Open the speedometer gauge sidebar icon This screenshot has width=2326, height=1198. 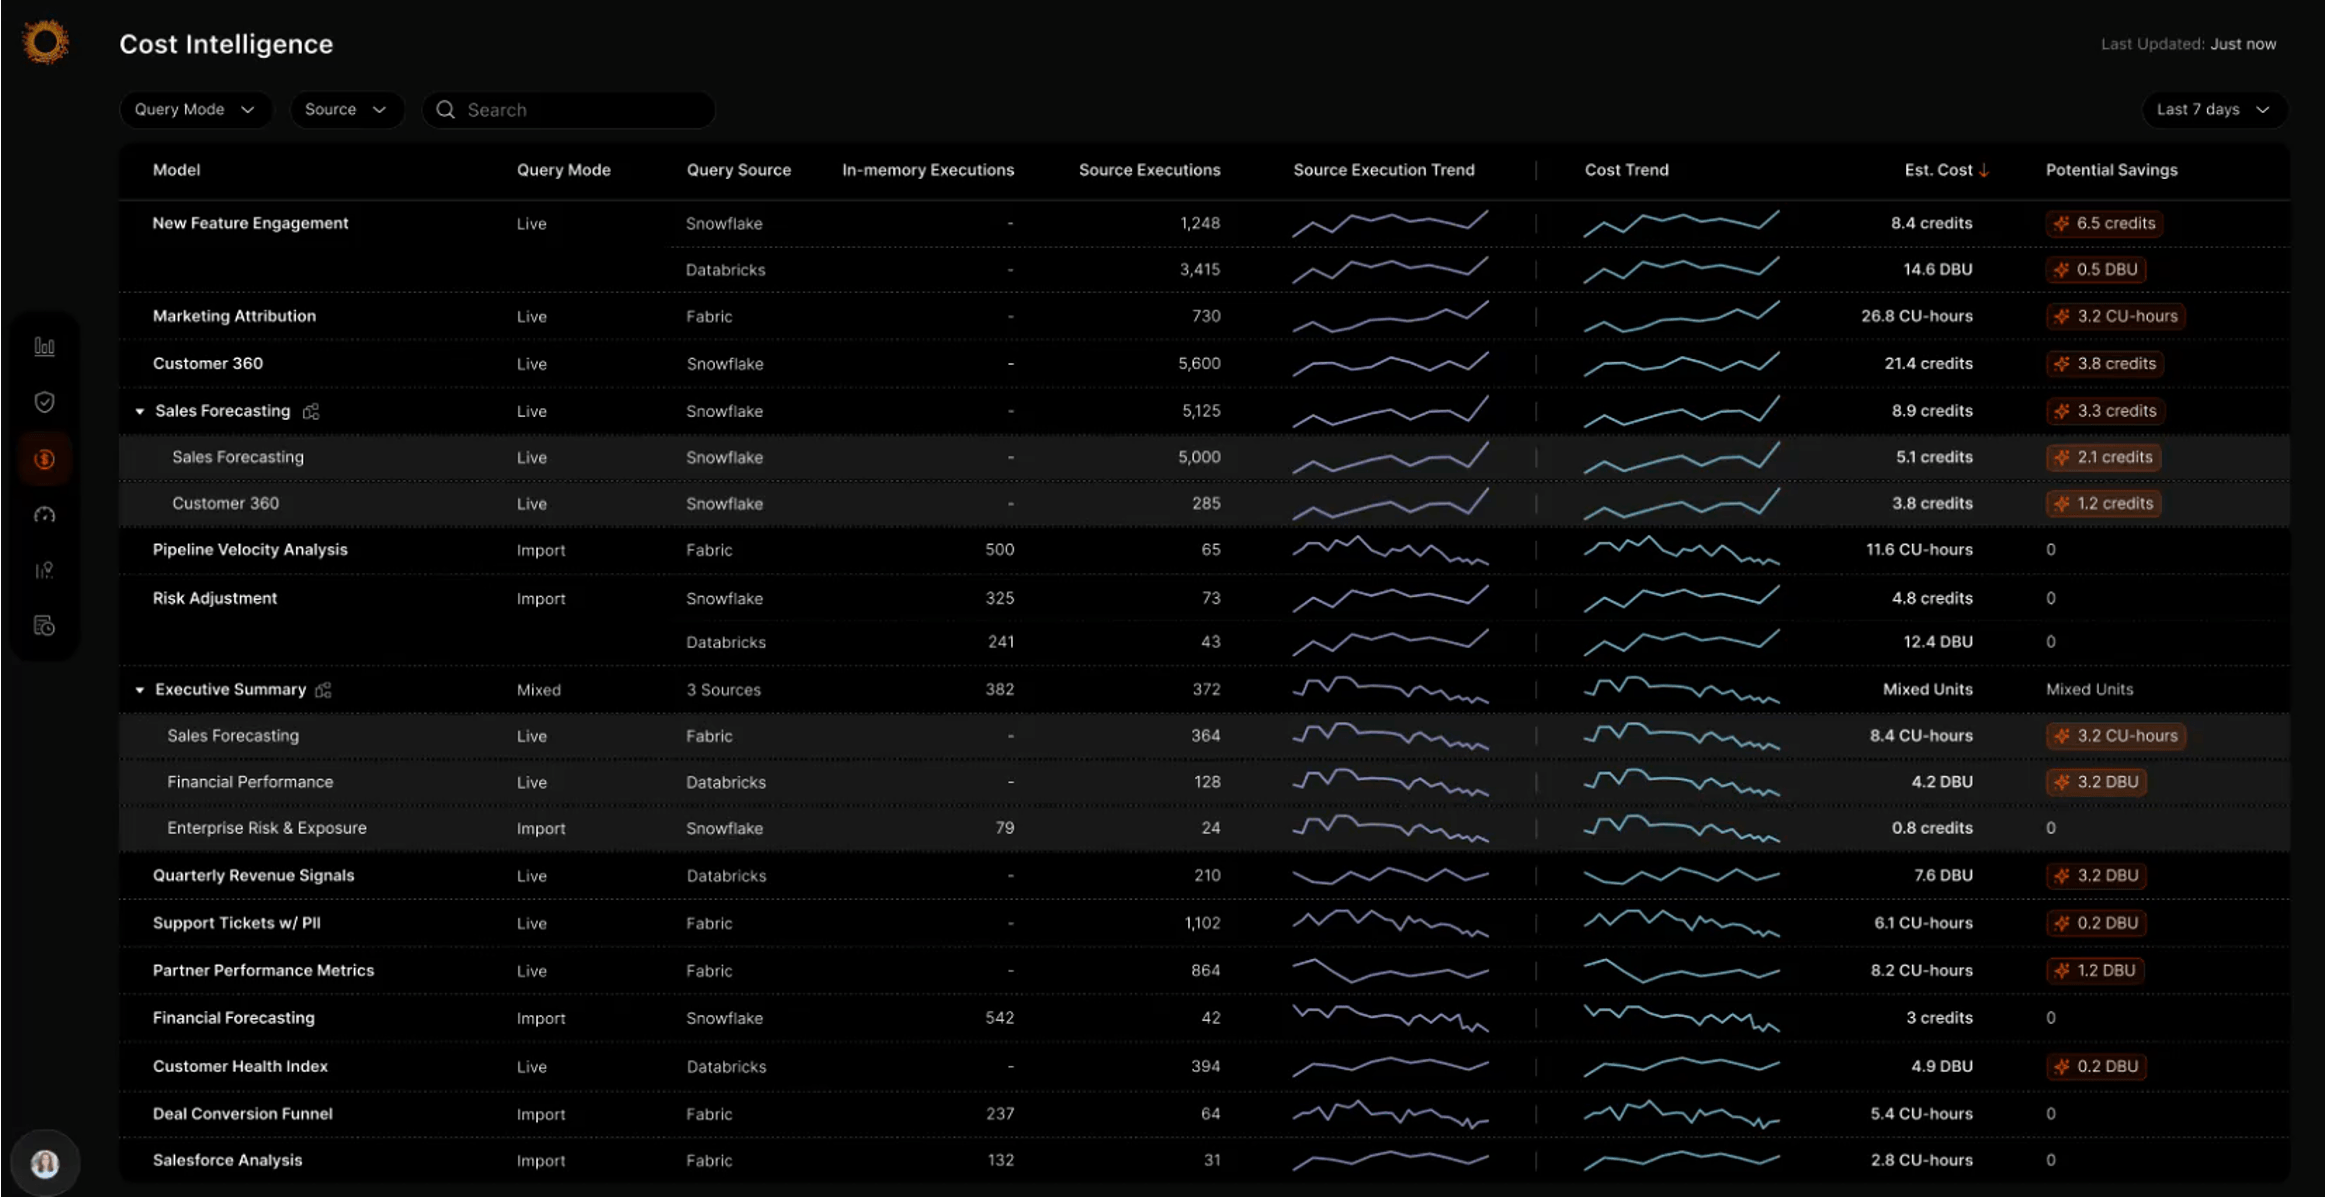click(x=44, y=515)
